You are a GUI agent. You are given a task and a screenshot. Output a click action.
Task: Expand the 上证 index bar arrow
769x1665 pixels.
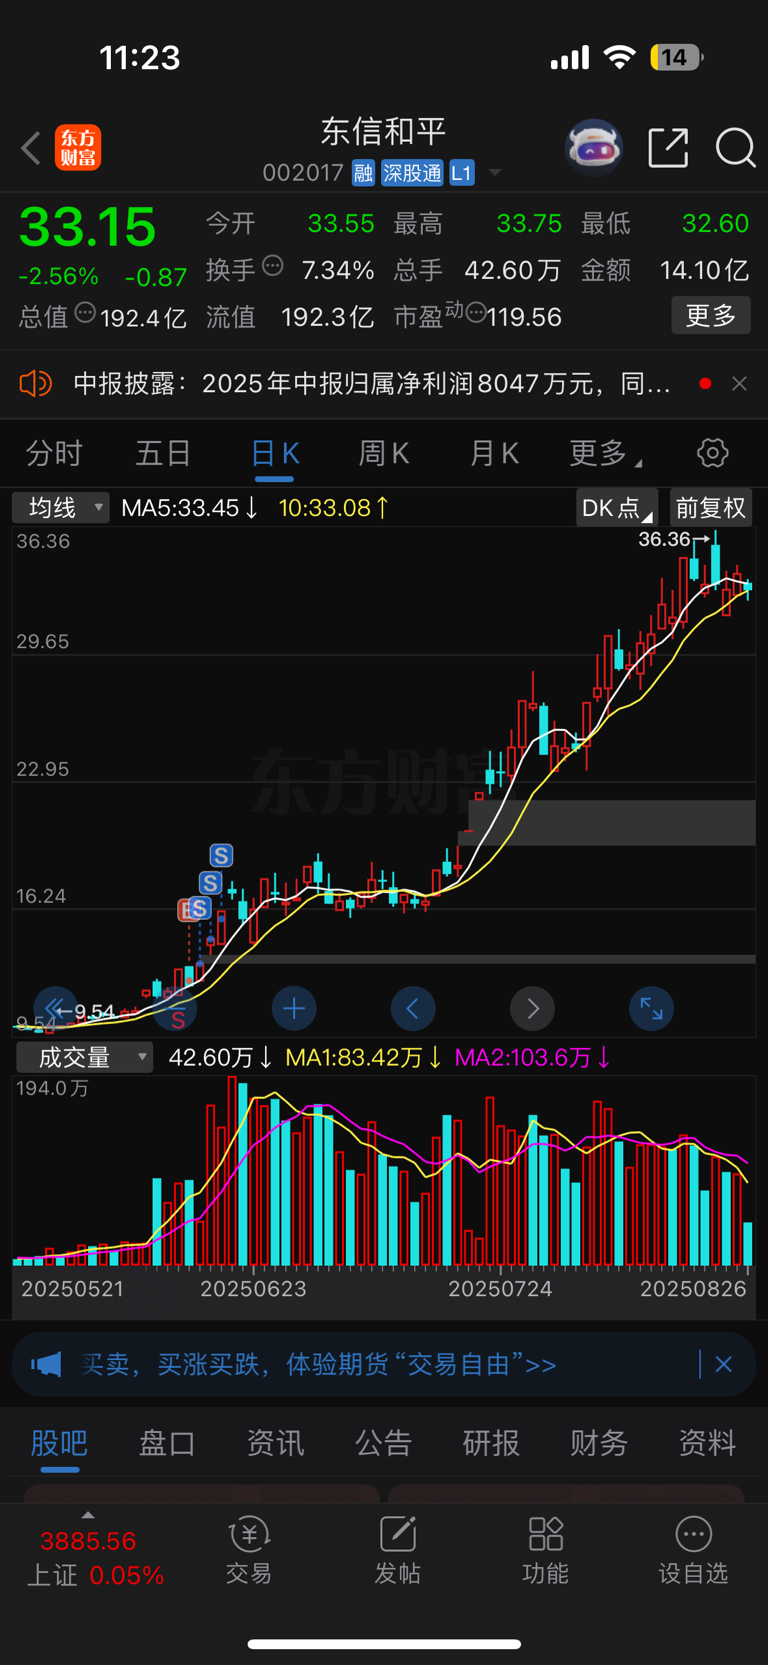coord(88,1516)
